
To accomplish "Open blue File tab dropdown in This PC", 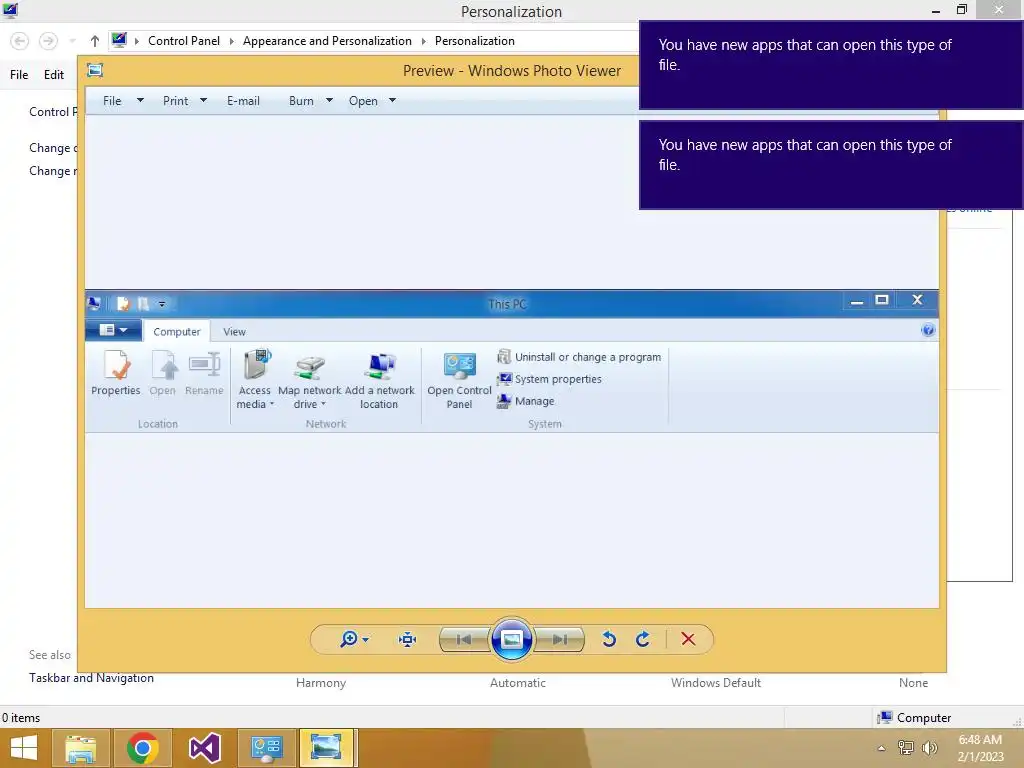I will [x=114, y=330].
